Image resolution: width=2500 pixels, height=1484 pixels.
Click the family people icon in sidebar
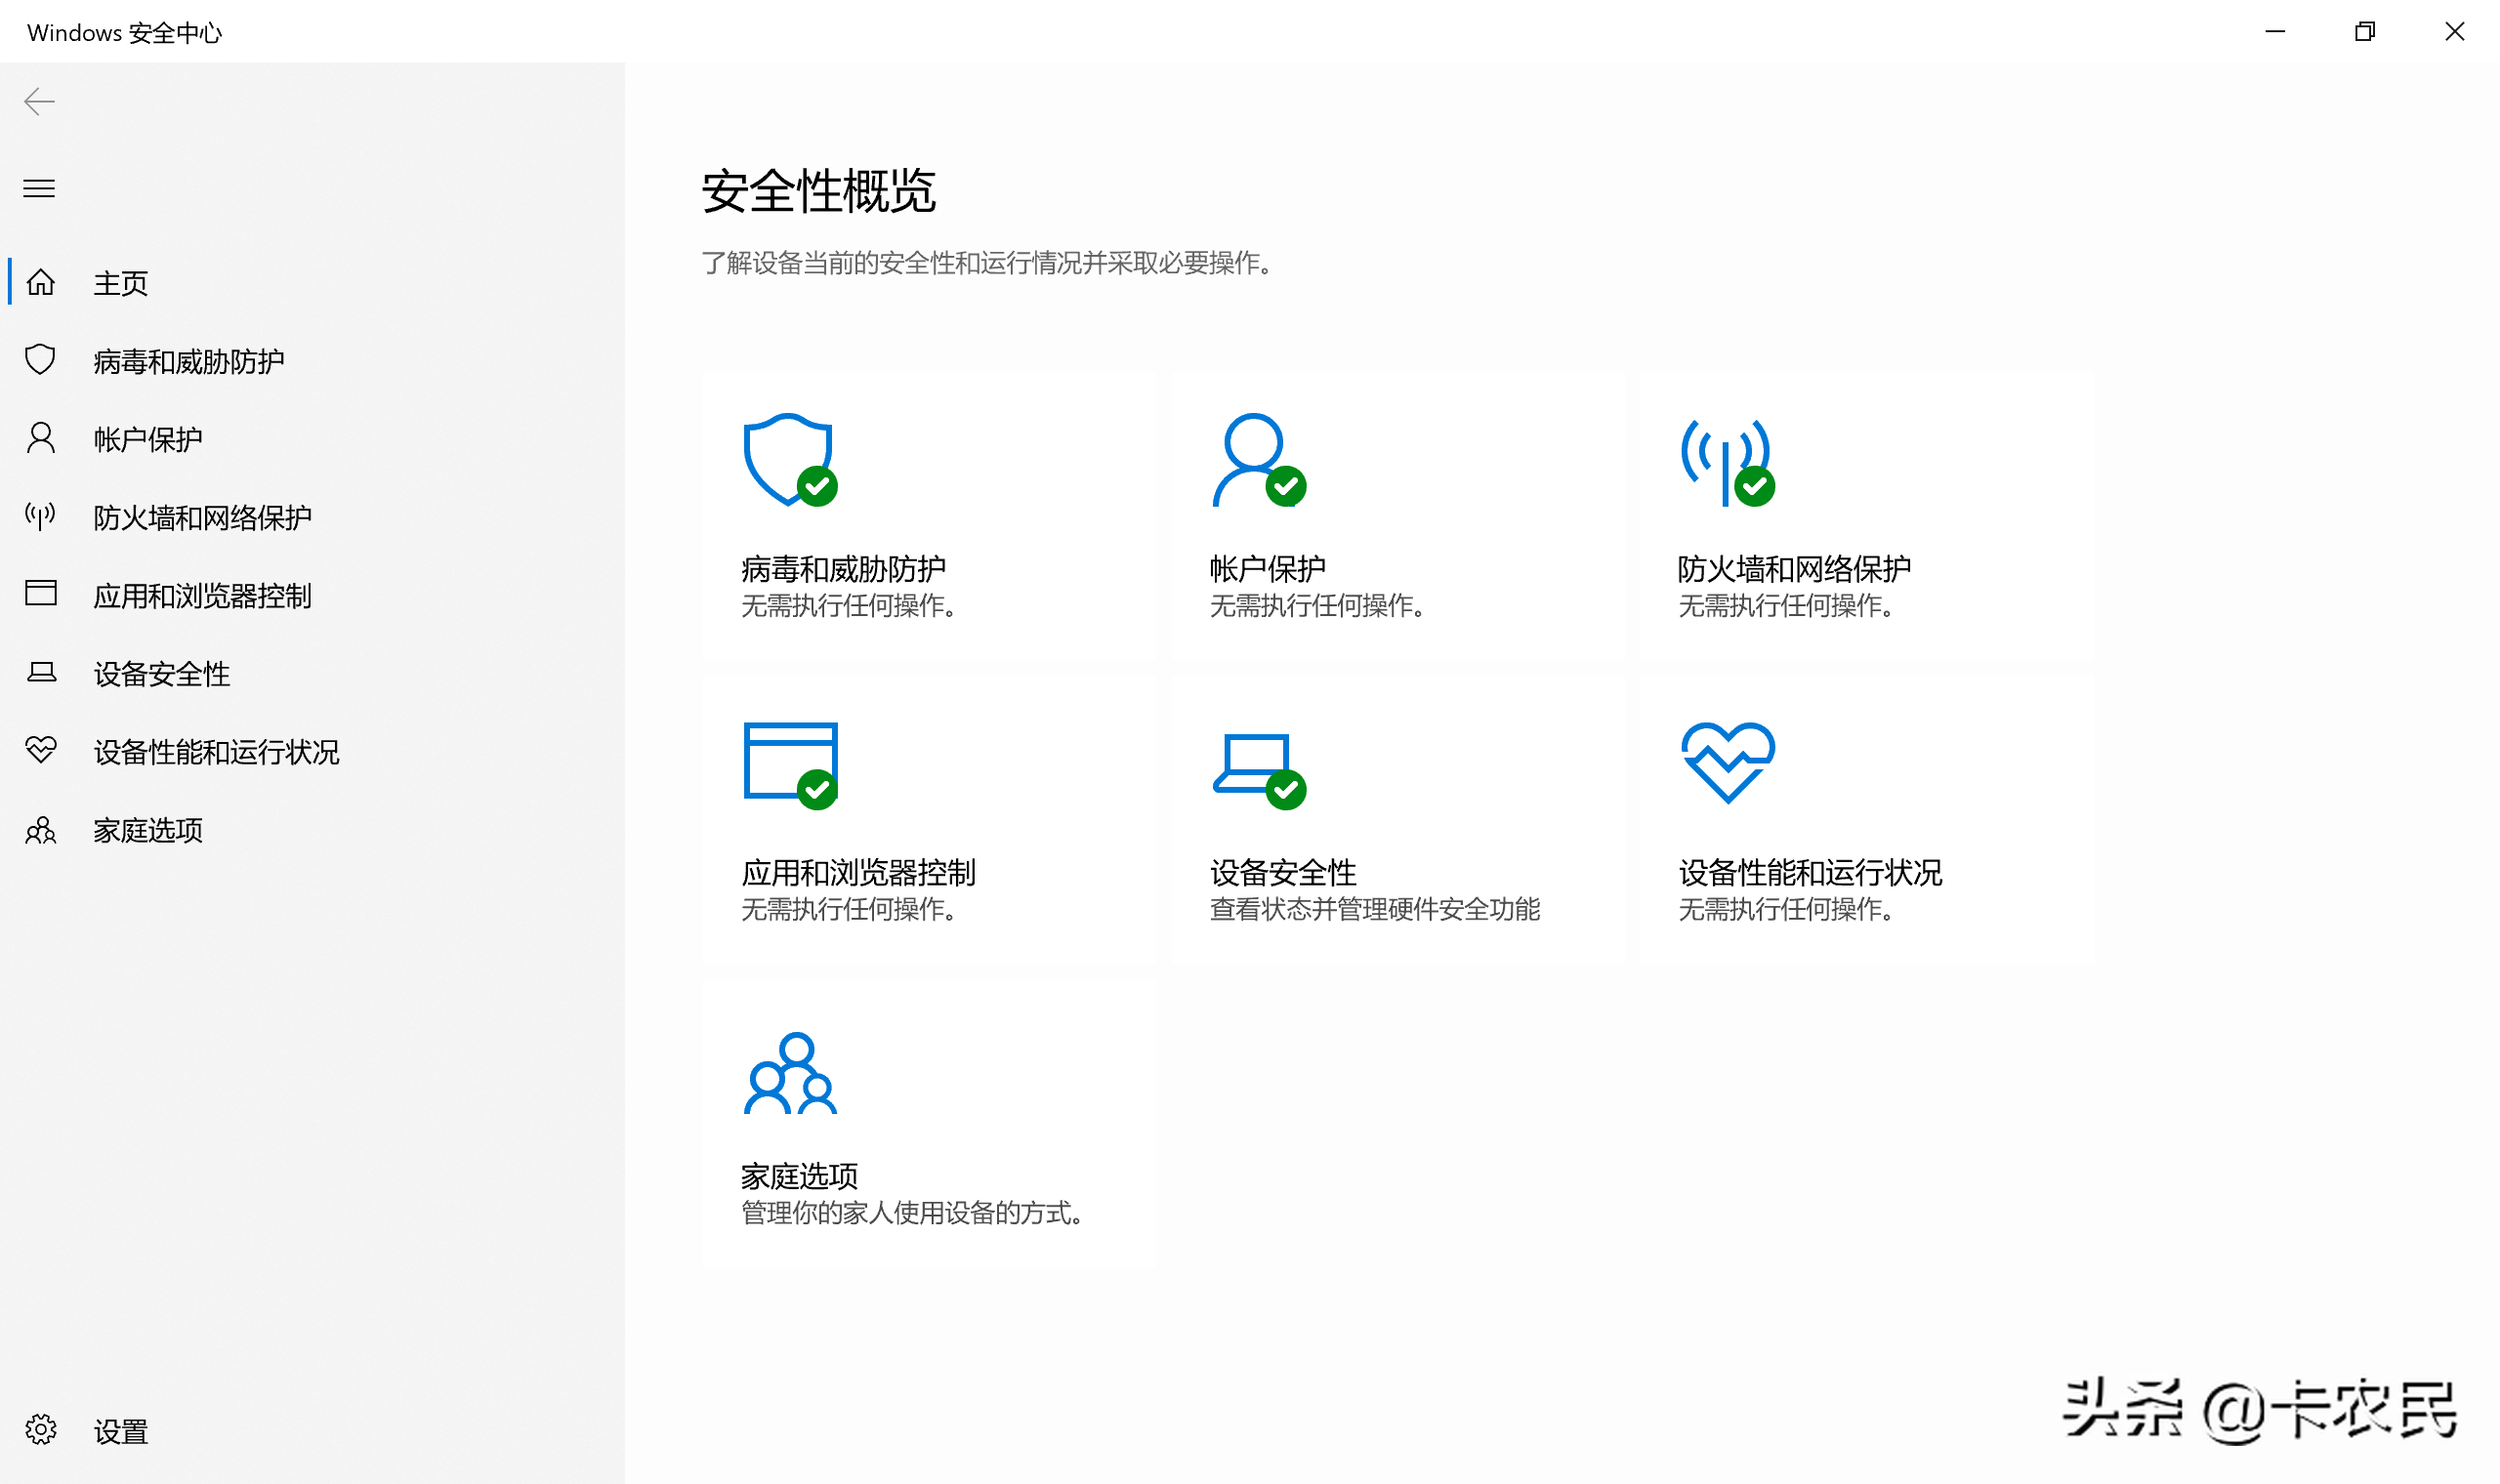tap(41, 829)
